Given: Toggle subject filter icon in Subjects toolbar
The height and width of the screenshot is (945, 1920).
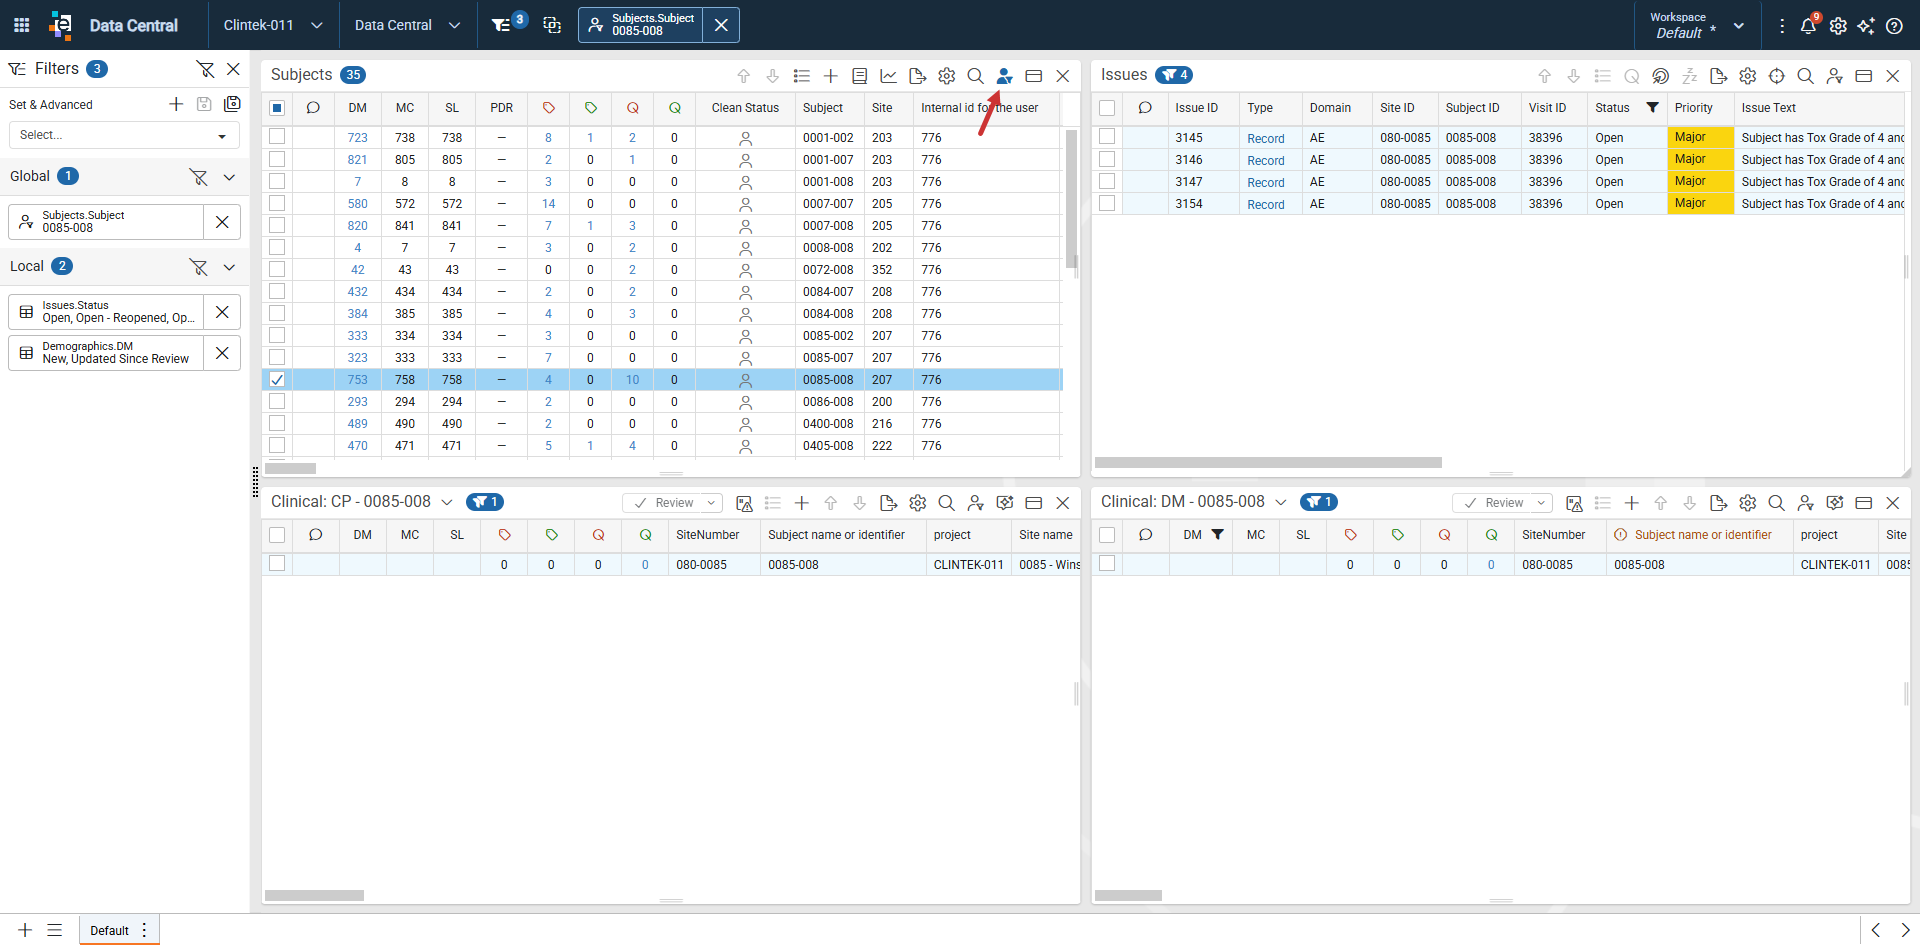Looking at the screenshot, I should click(1004, 76).
